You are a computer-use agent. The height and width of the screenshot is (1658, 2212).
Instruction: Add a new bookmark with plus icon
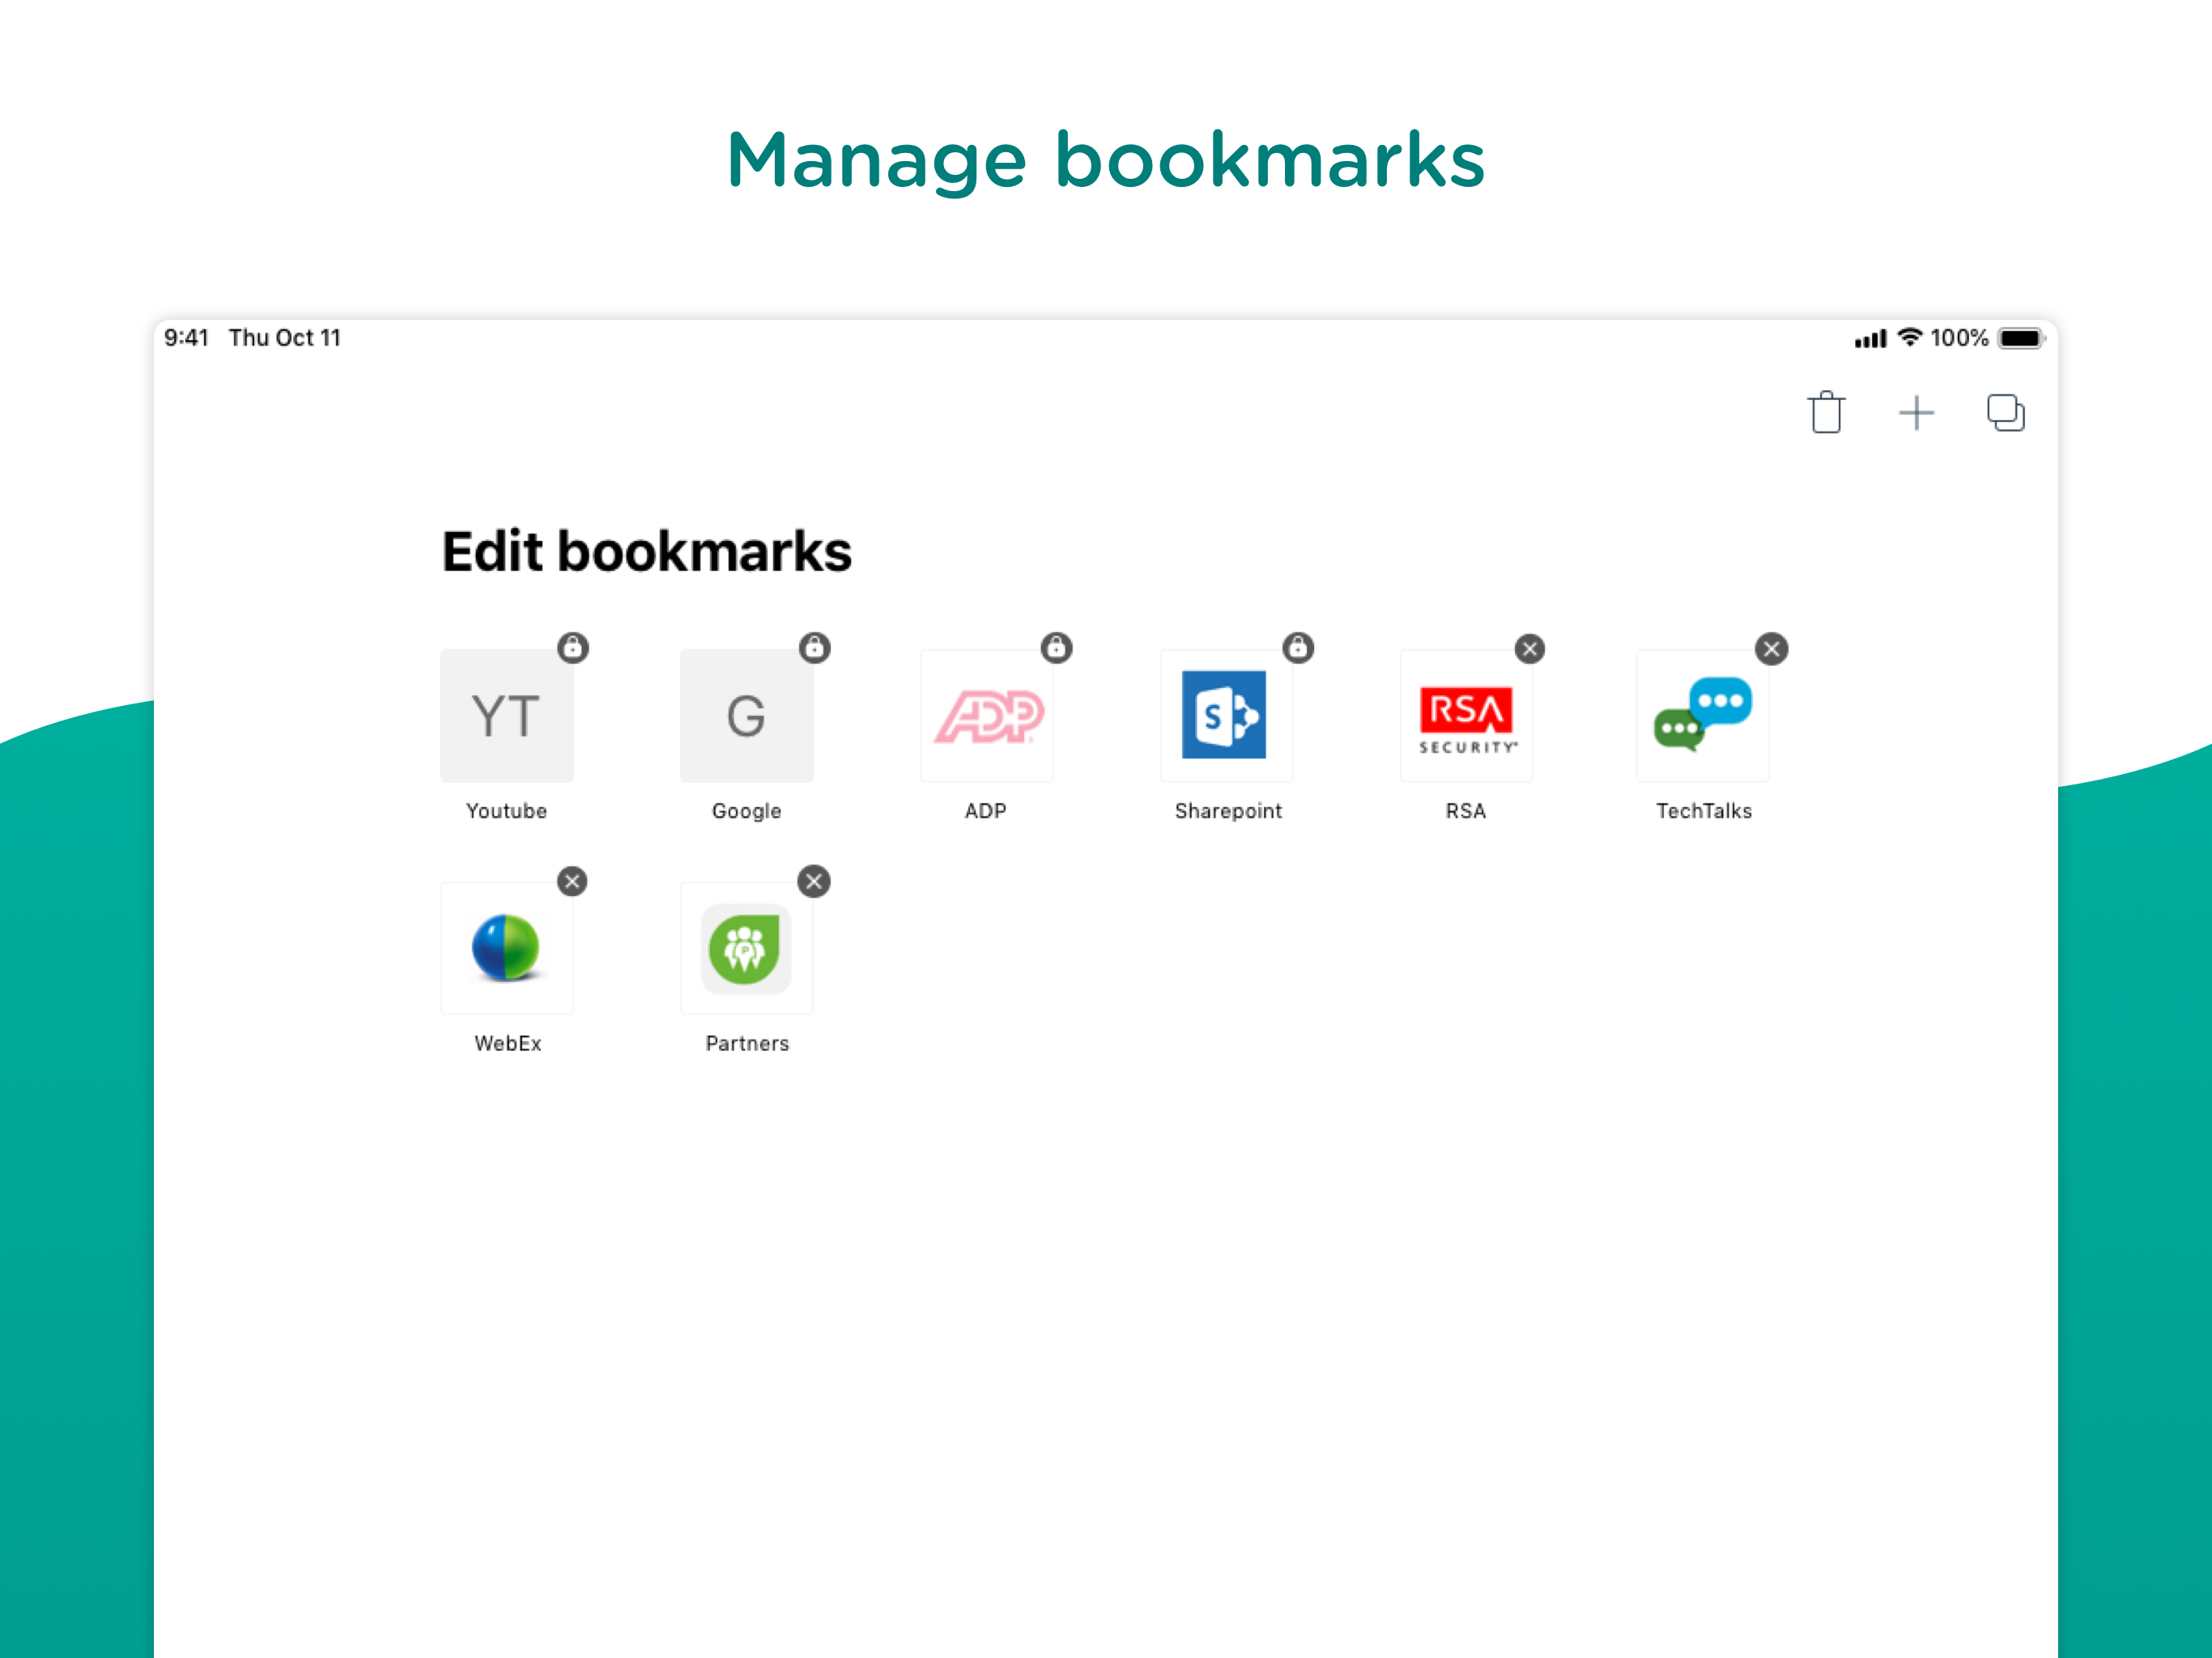[x=1916, y=413]
